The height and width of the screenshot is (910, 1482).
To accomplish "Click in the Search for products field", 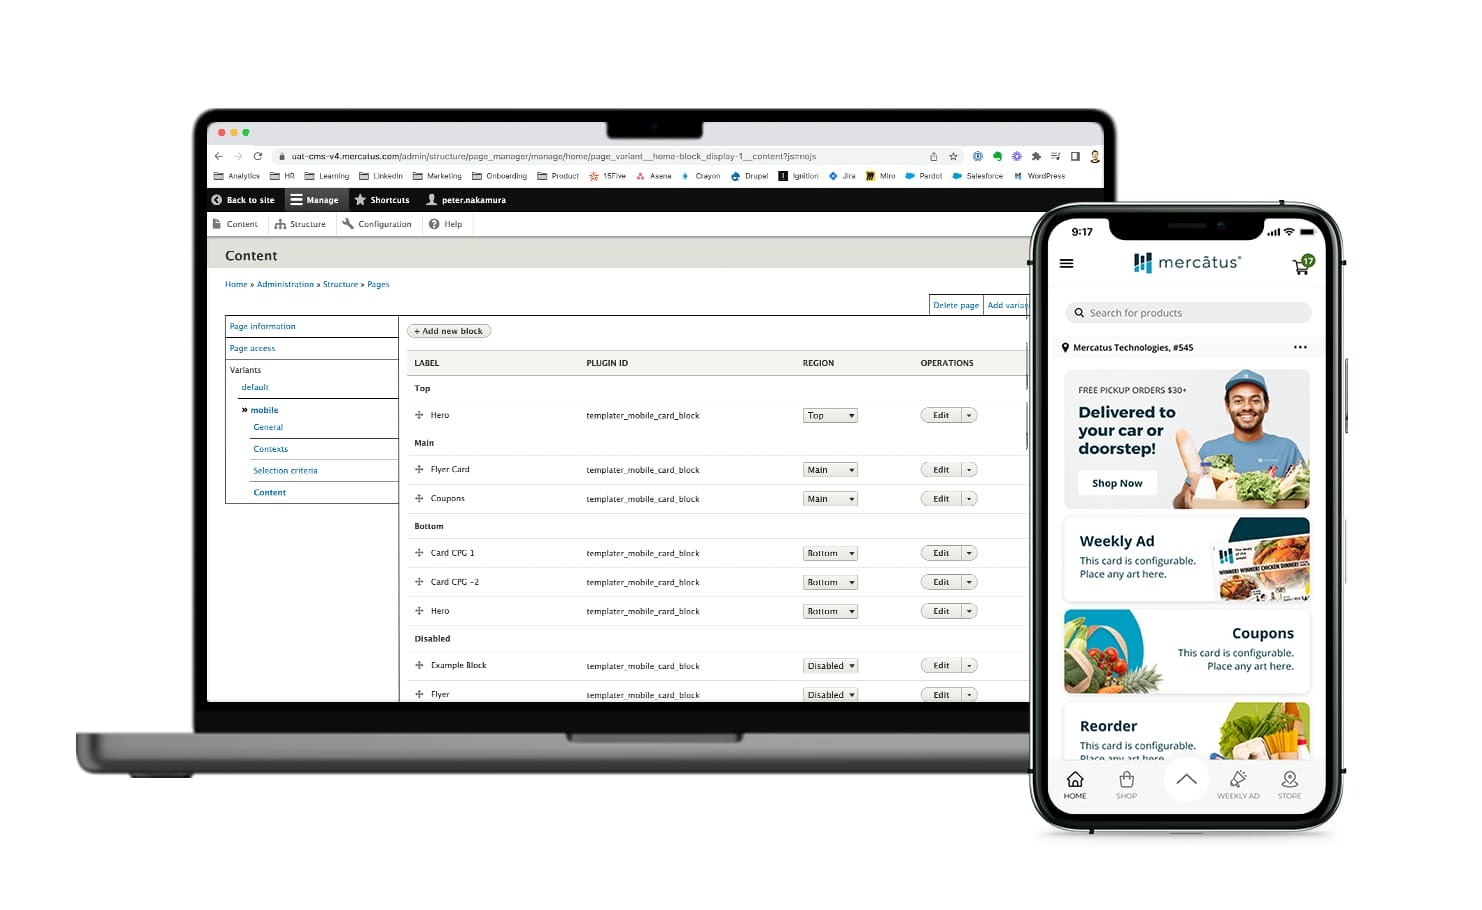I will [x=1188, y=313].
